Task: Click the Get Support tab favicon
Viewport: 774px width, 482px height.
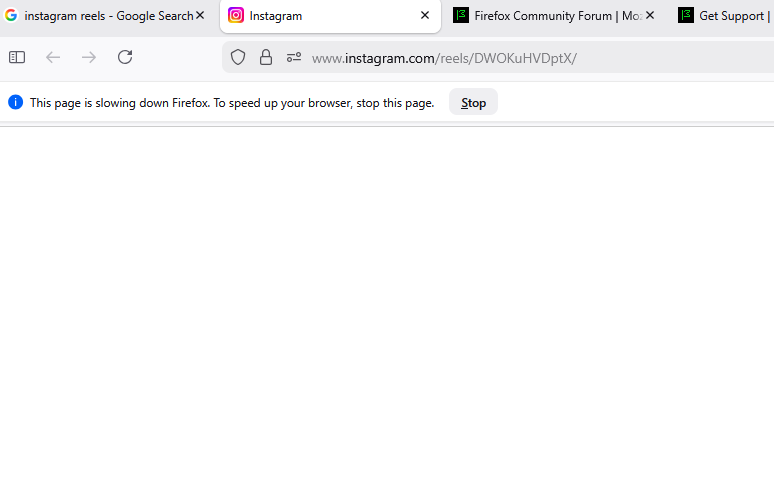Action: [x=686, y=15]
